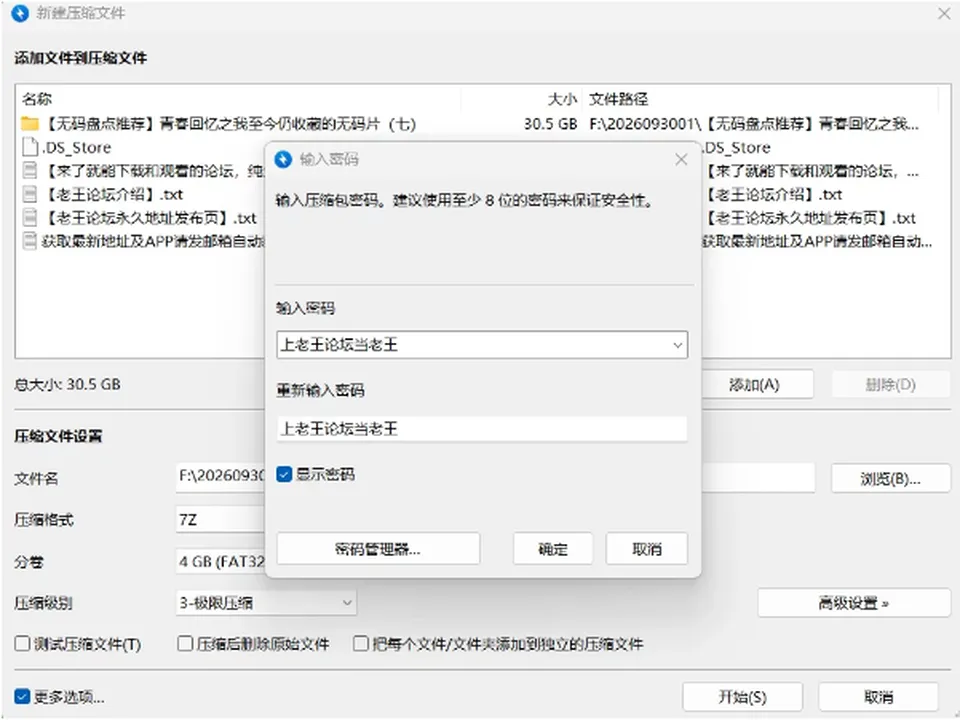Click the file icon beside 获取最新地址及APP row
The image size is (960, 720).
tap(29, 241)
